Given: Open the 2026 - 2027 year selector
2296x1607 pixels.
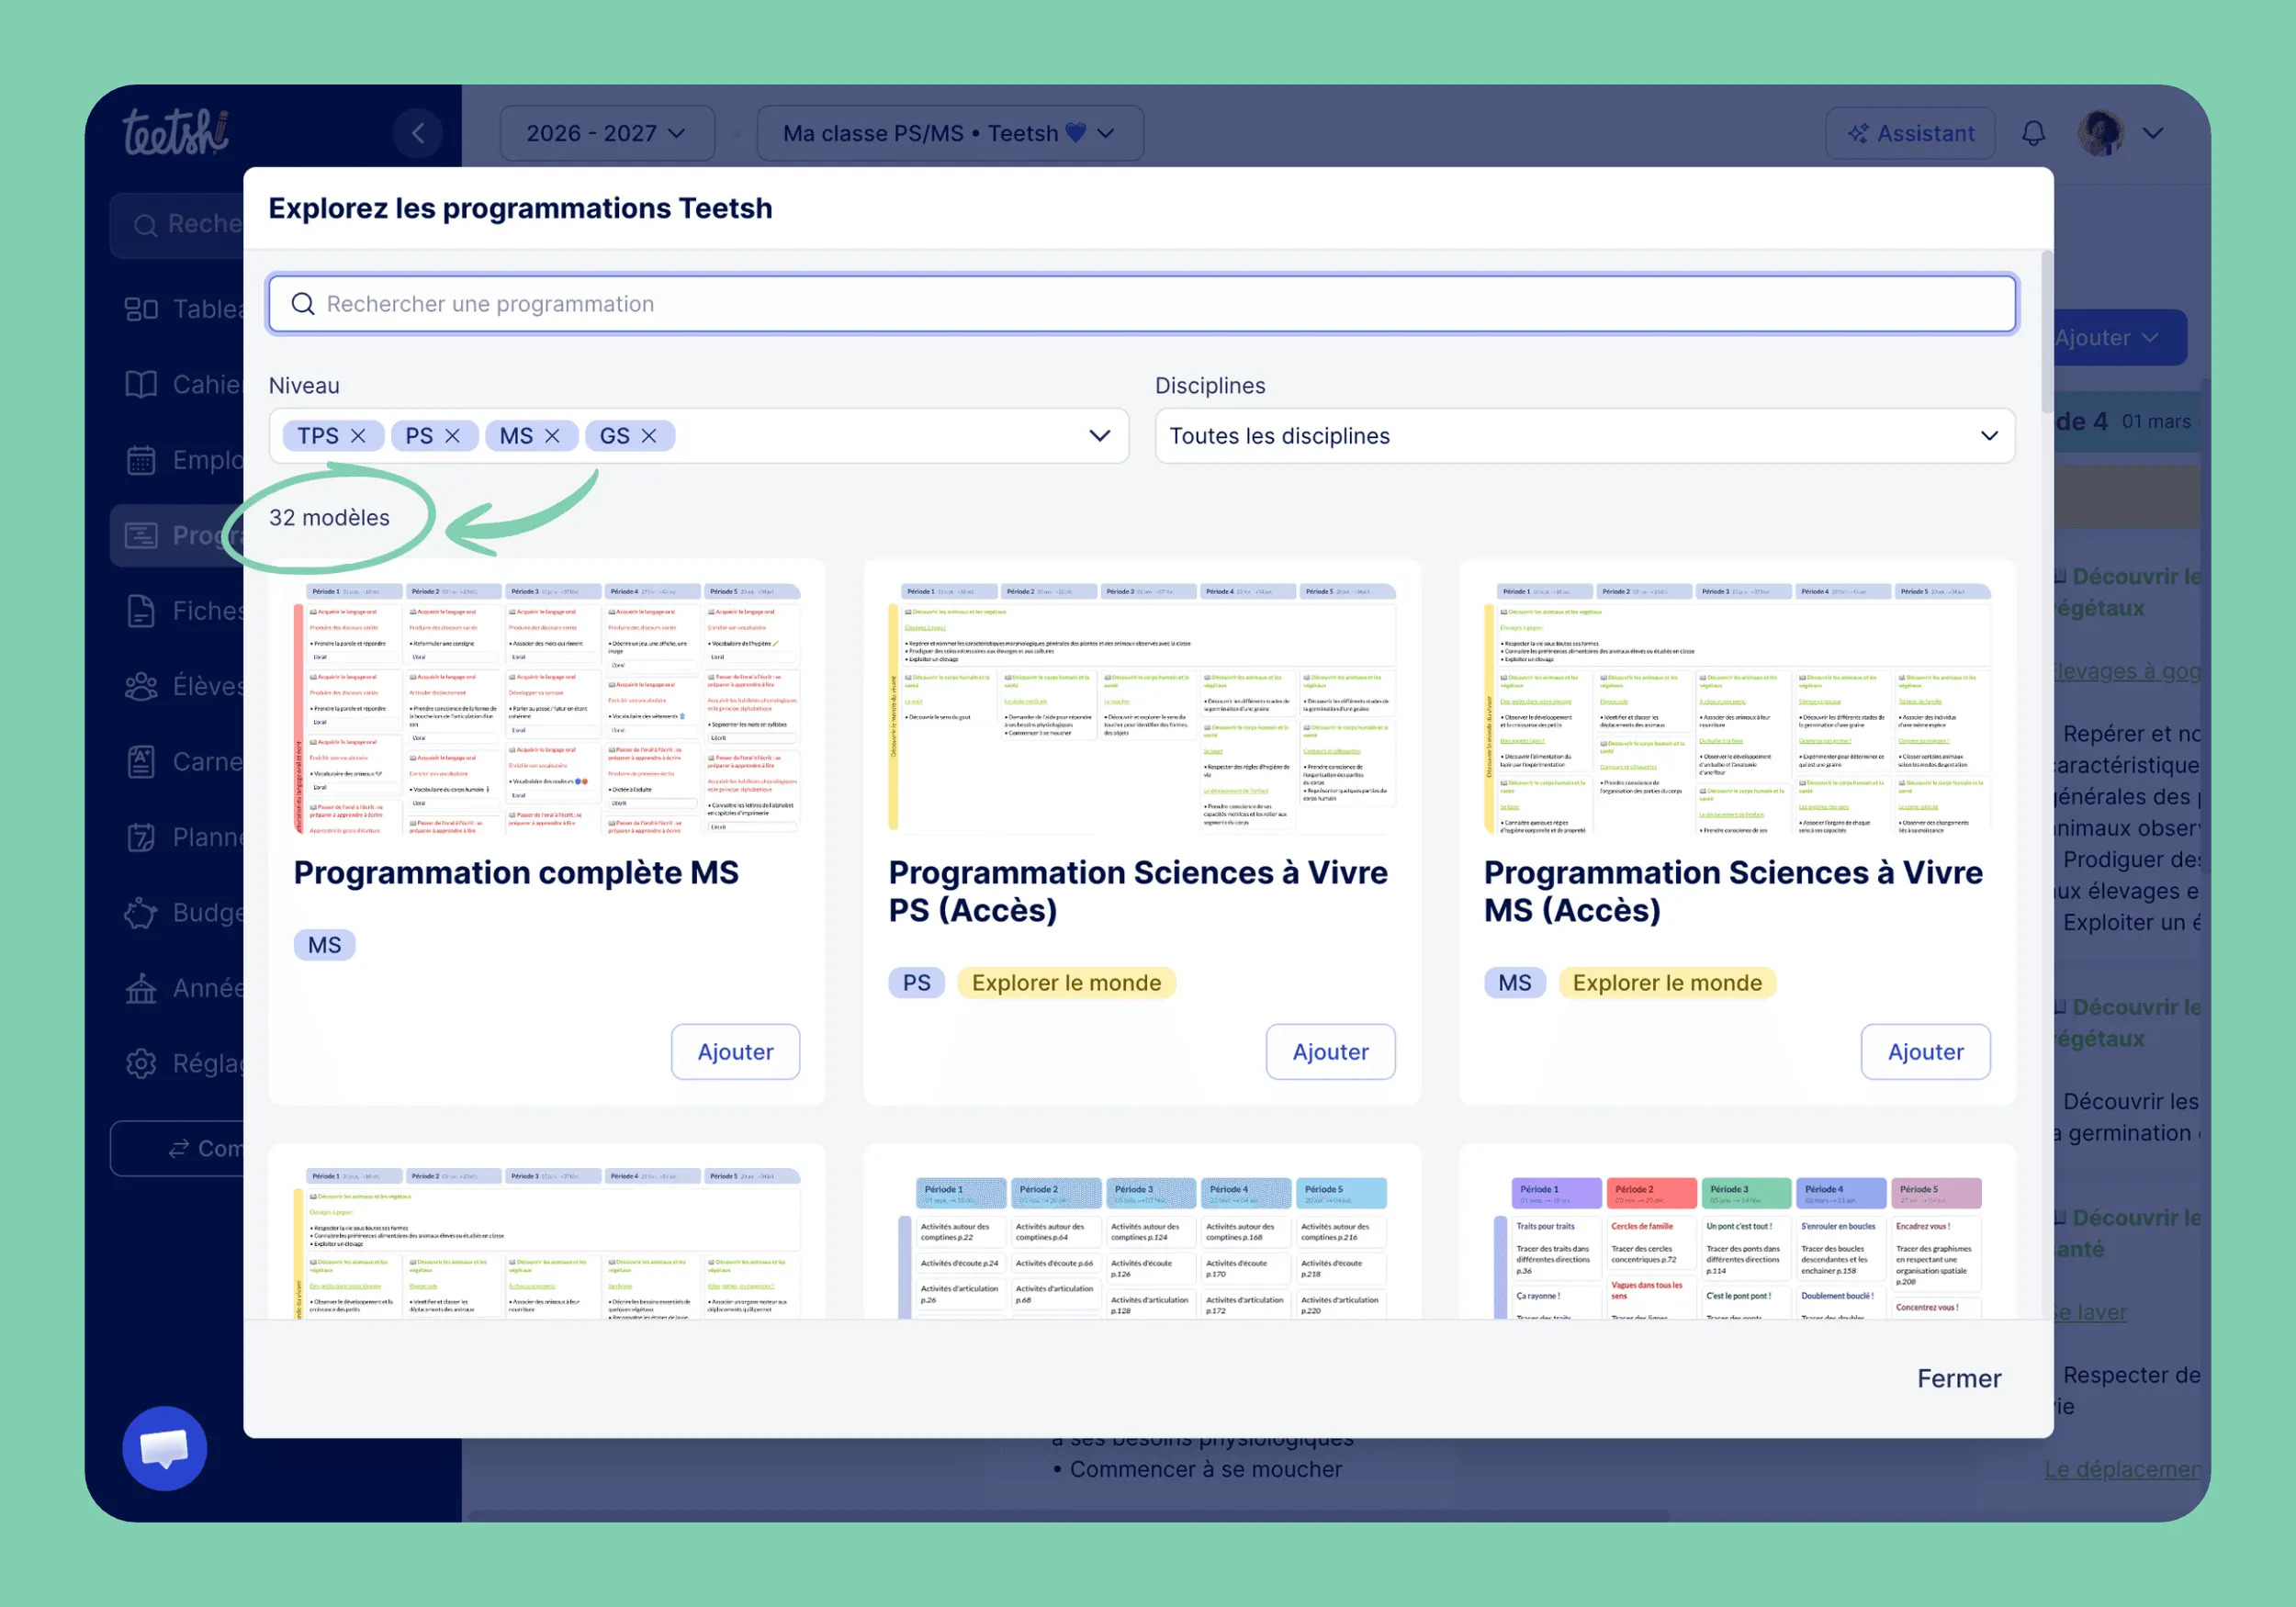Looking at the screenshot, I should point(607,133).
